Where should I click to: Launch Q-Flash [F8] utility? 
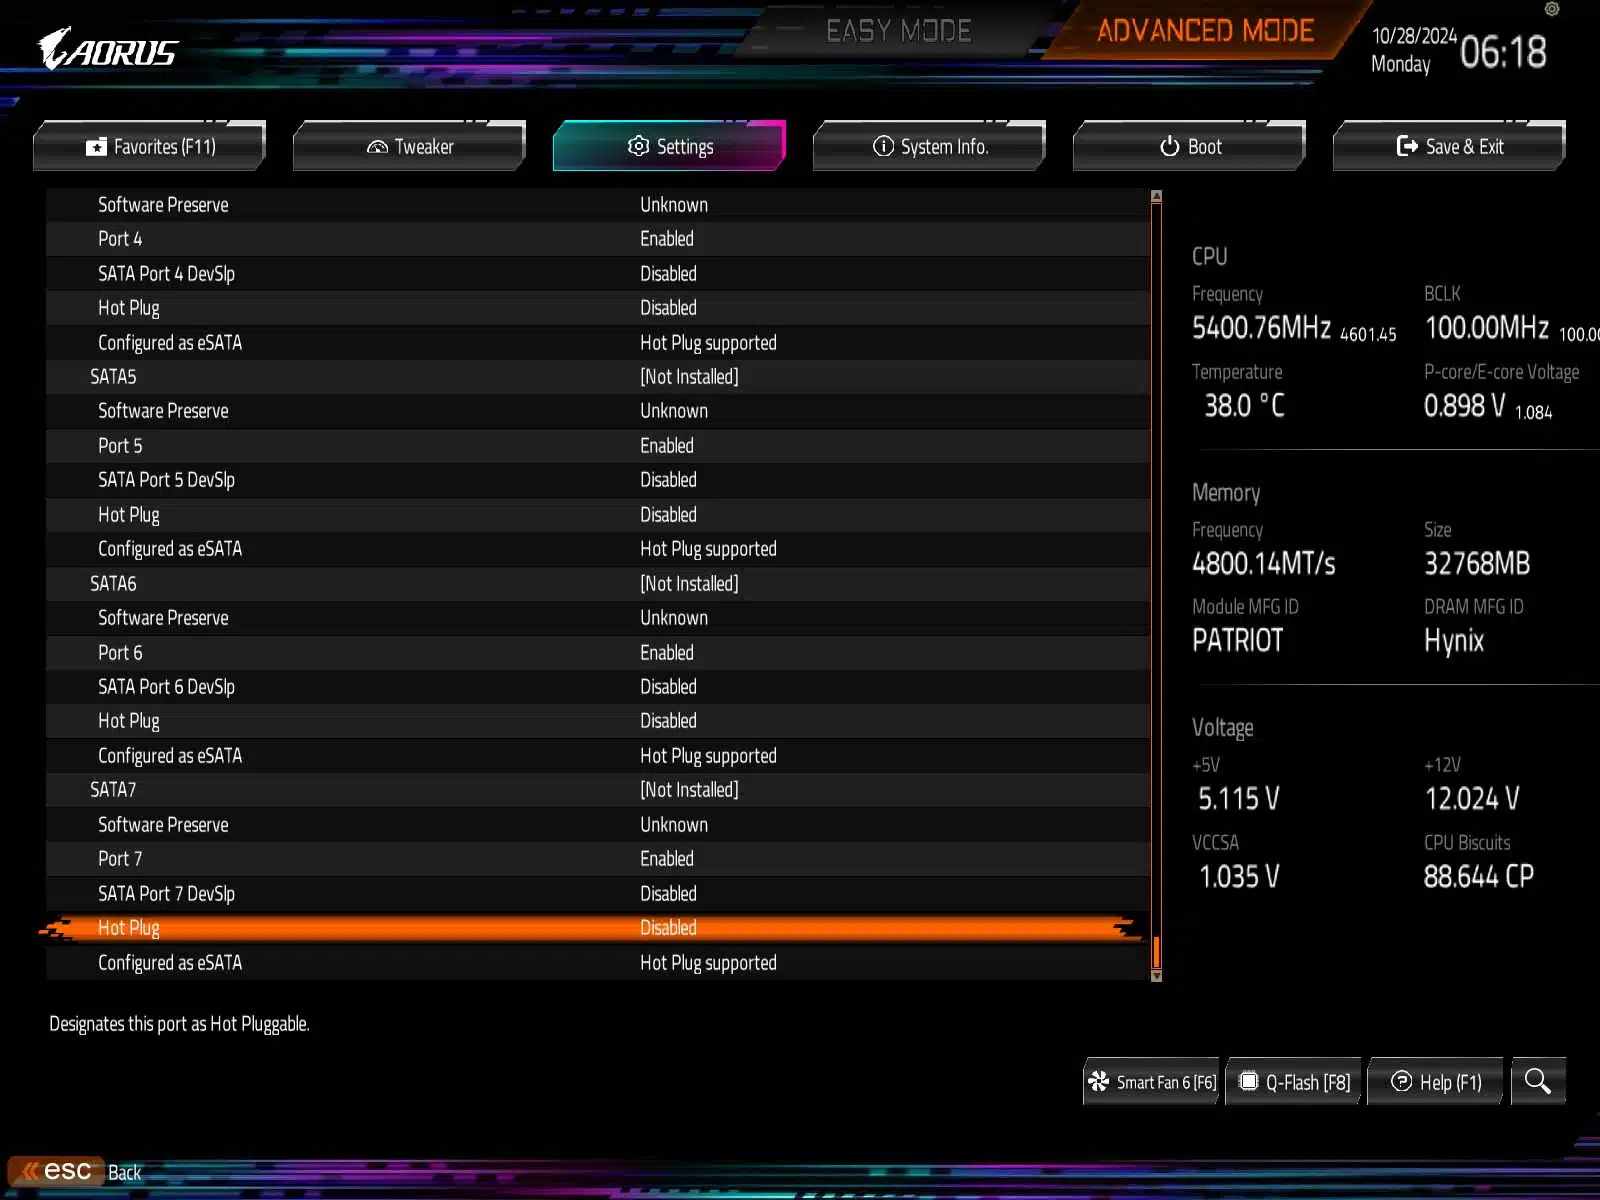coord(1294,1081)
